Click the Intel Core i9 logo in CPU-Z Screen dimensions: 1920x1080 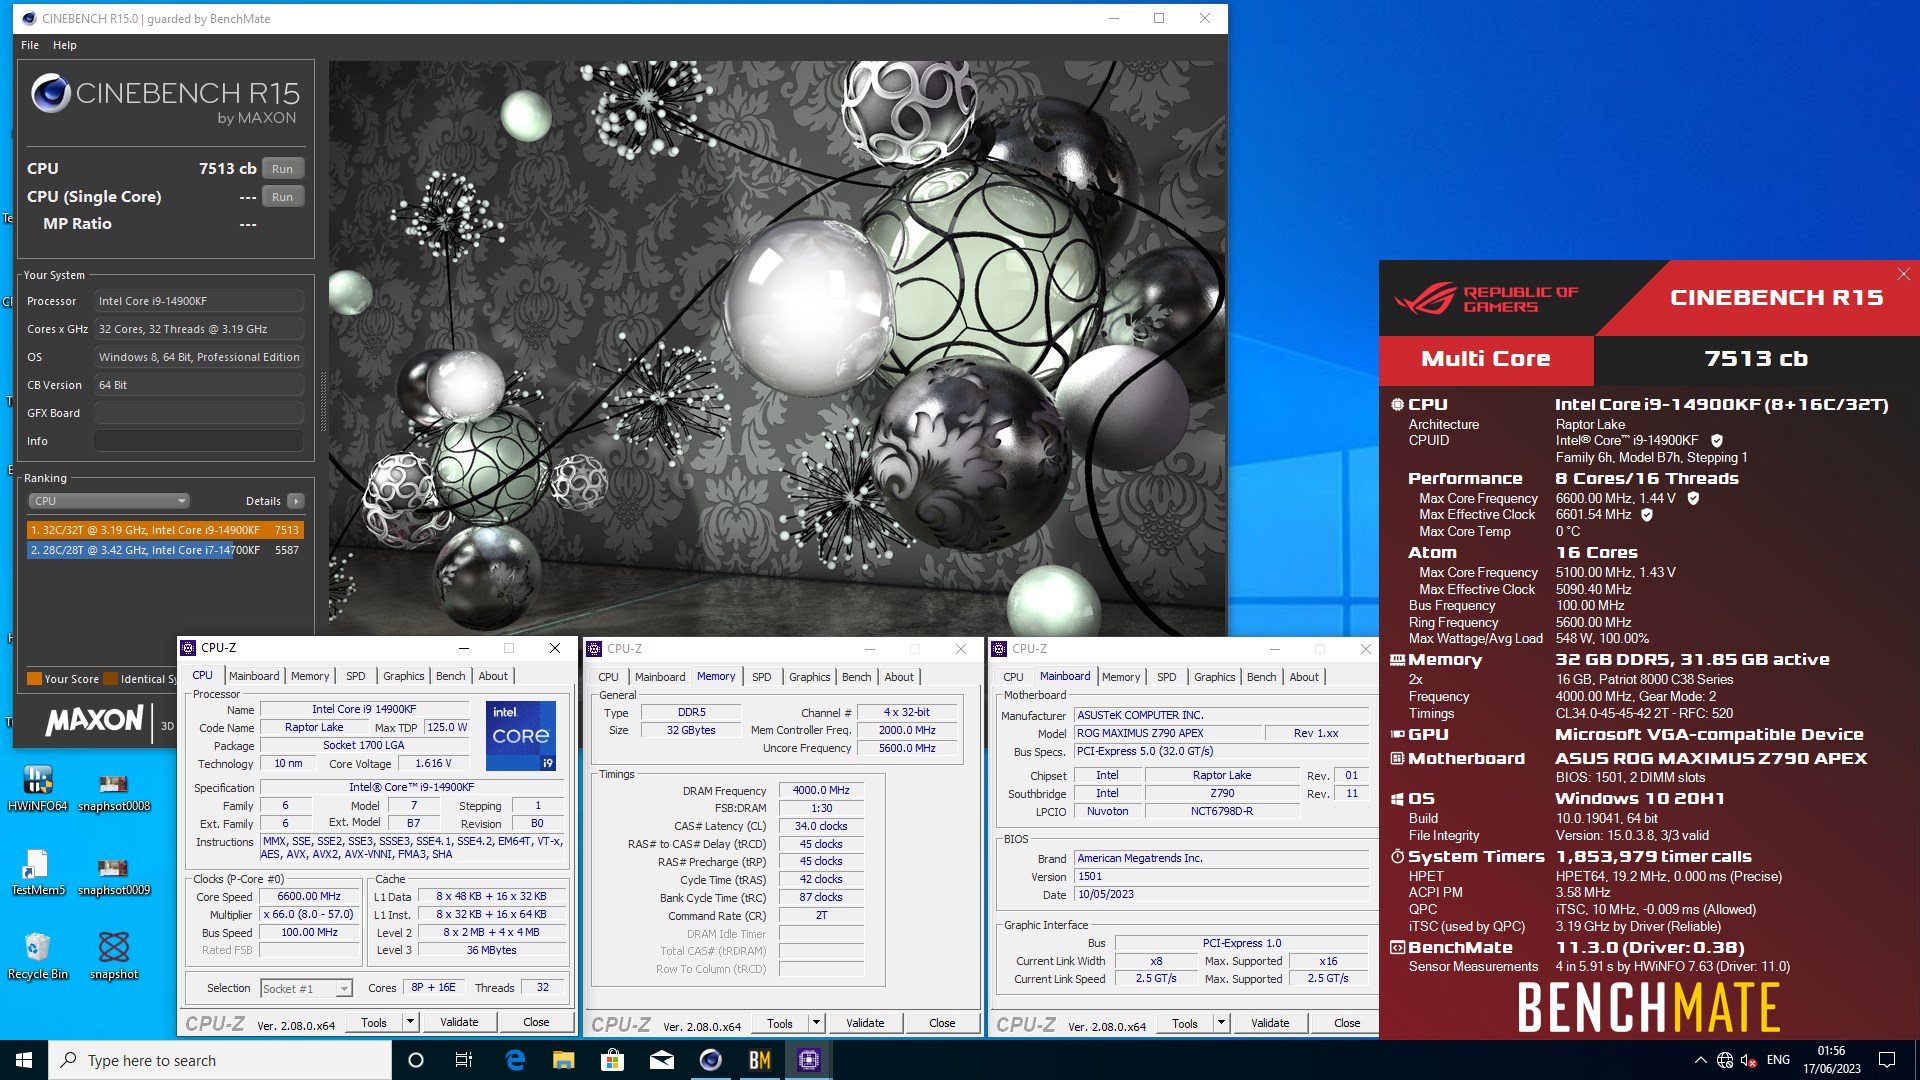click(521, 736)
